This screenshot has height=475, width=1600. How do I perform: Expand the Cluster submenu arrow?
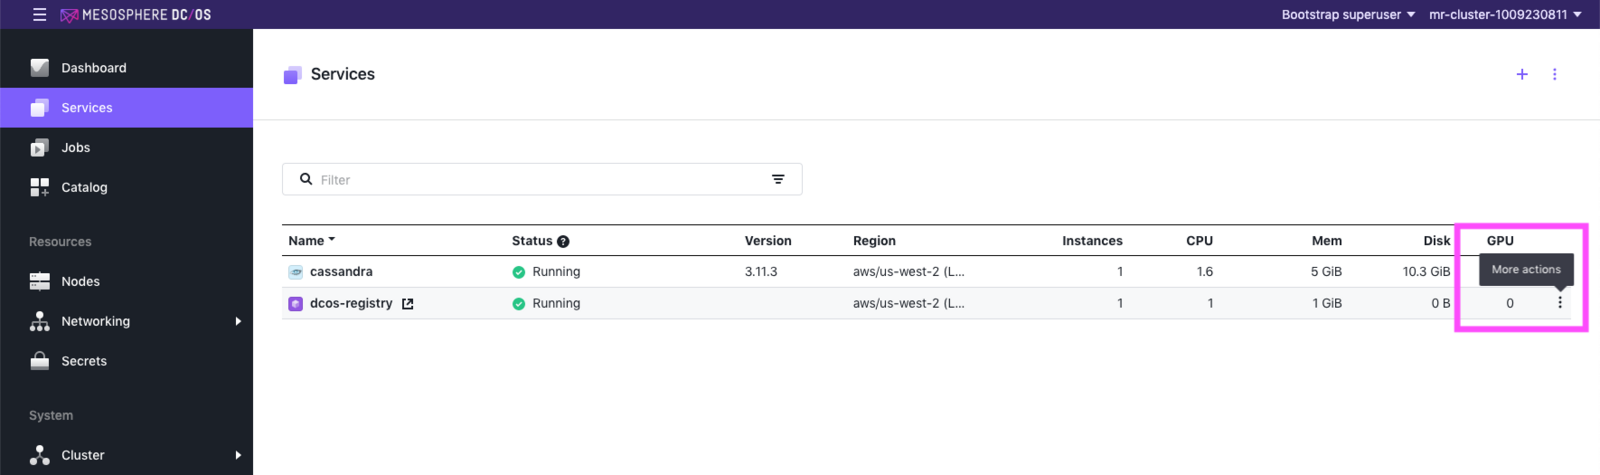pyautogui.click(x=238, y=455)
